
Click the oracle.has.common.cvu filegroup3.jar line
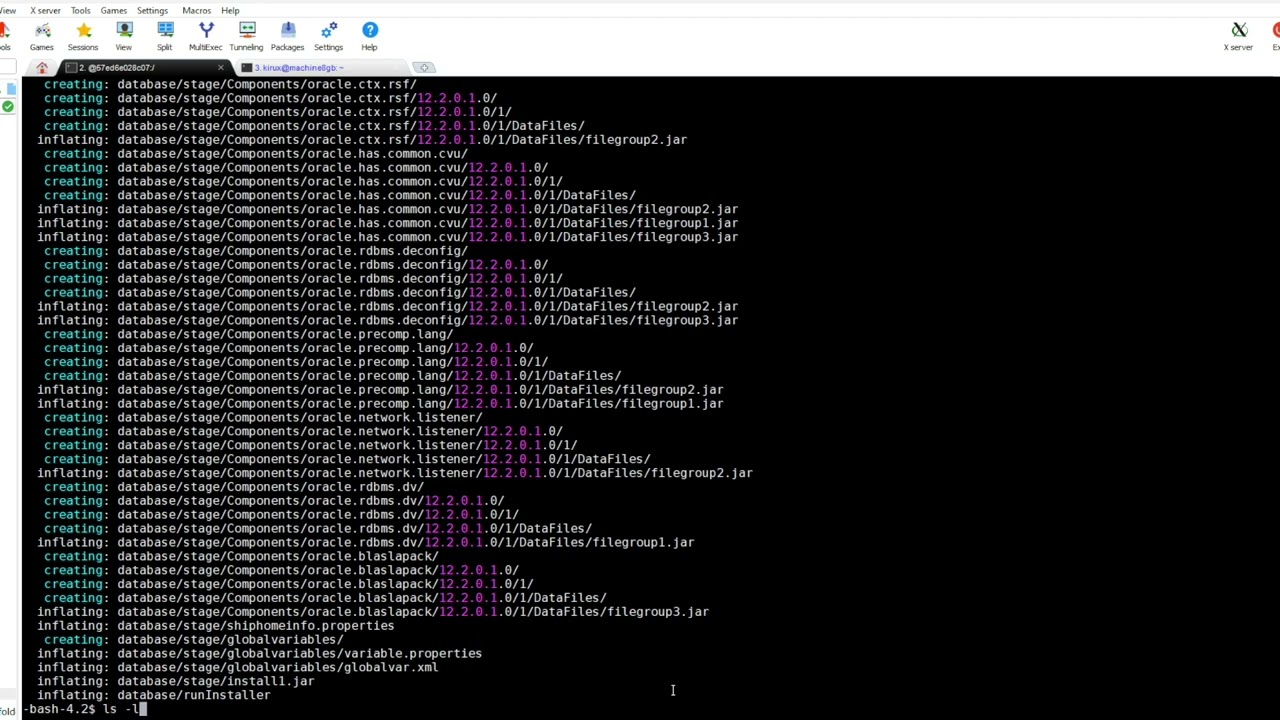click(388, 237)
